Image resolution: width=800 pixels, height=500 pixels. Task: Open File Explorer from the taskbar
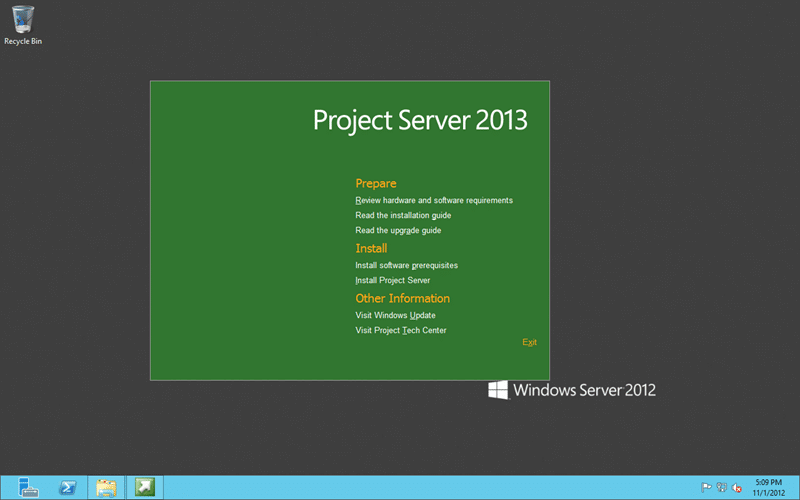click(106, 487)
